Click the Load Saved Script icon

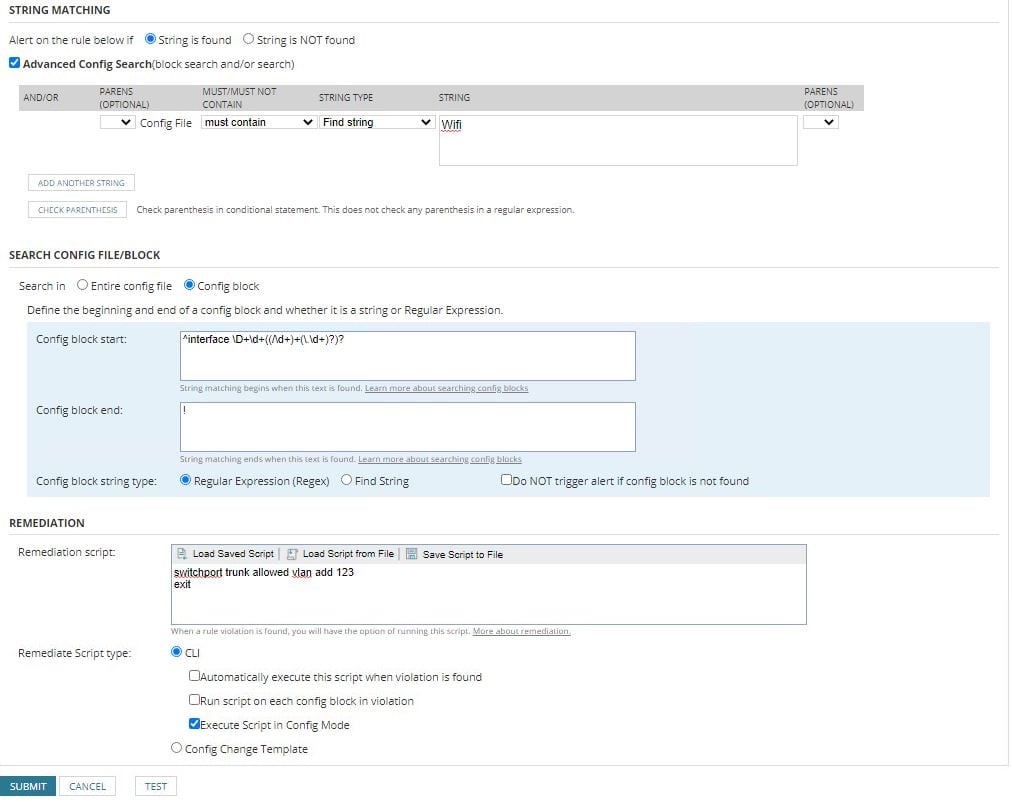(182, 554)
